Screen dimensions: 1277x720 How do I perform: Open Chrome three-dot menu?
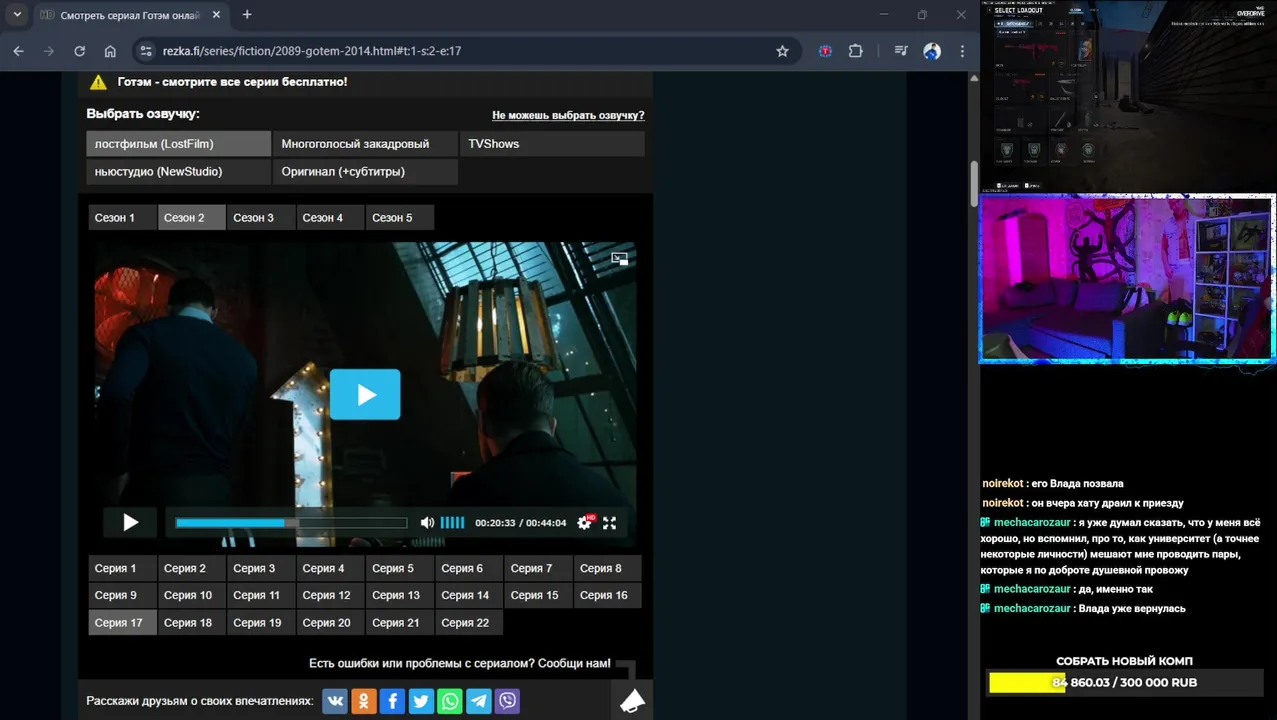click(x=962, y=51)
